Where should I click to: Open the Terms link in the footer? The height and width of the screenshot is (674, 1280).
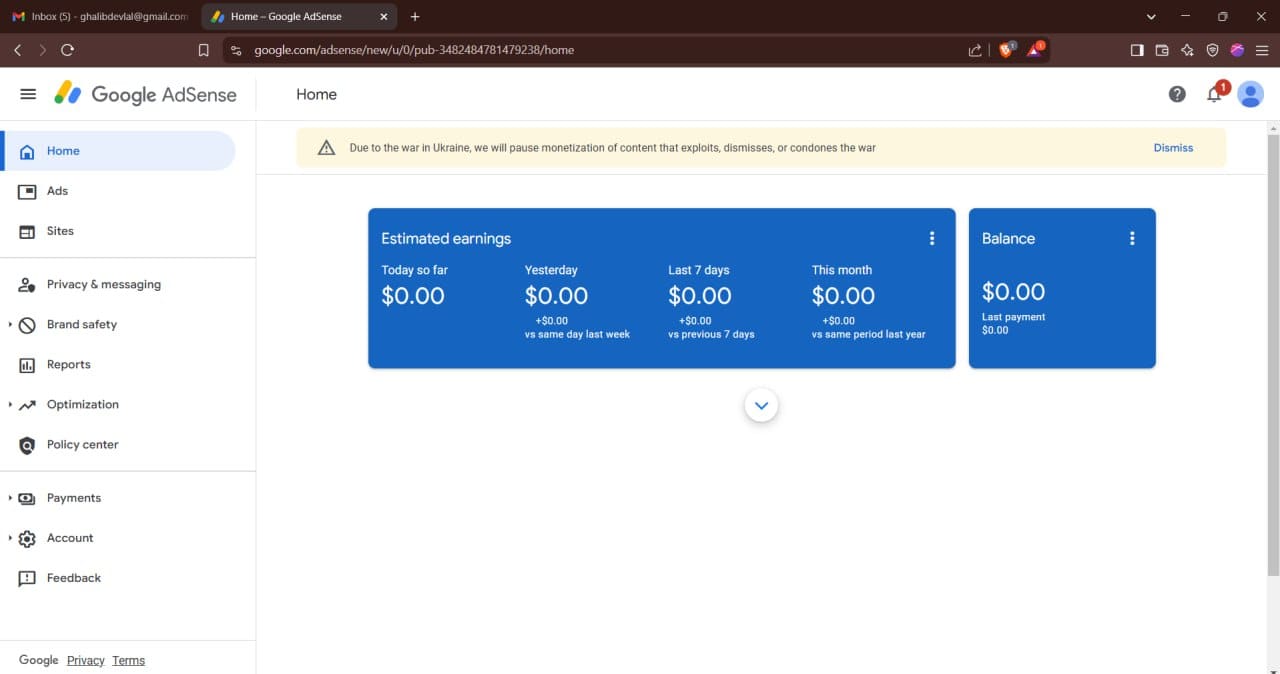coord(128,660)
